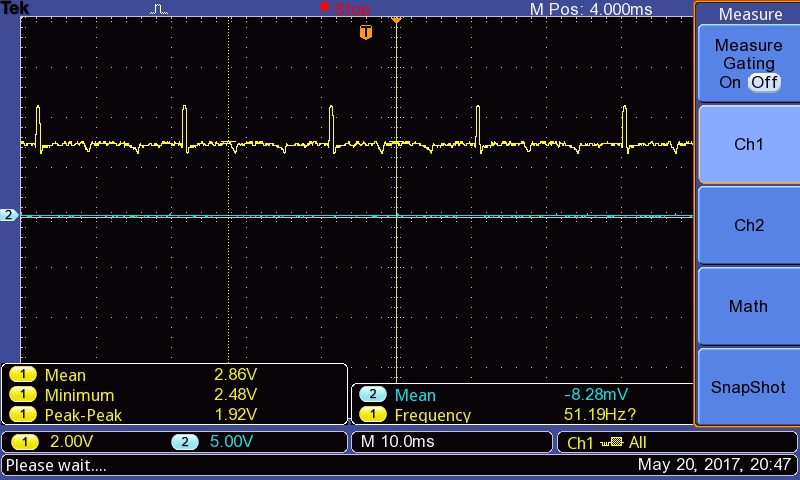
Task: Click the 5.00V vertical scale readout
Action: tap(231, 441)
